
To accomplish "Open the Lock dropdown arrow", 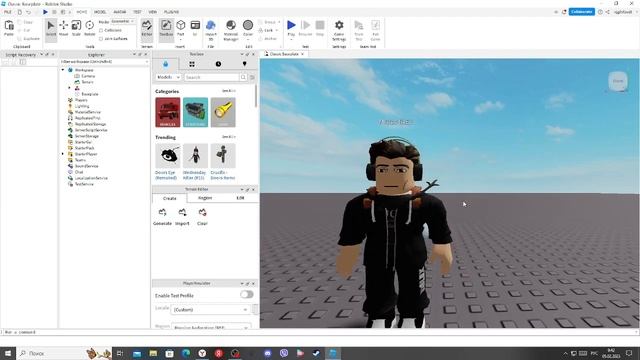I will (277, 30).
